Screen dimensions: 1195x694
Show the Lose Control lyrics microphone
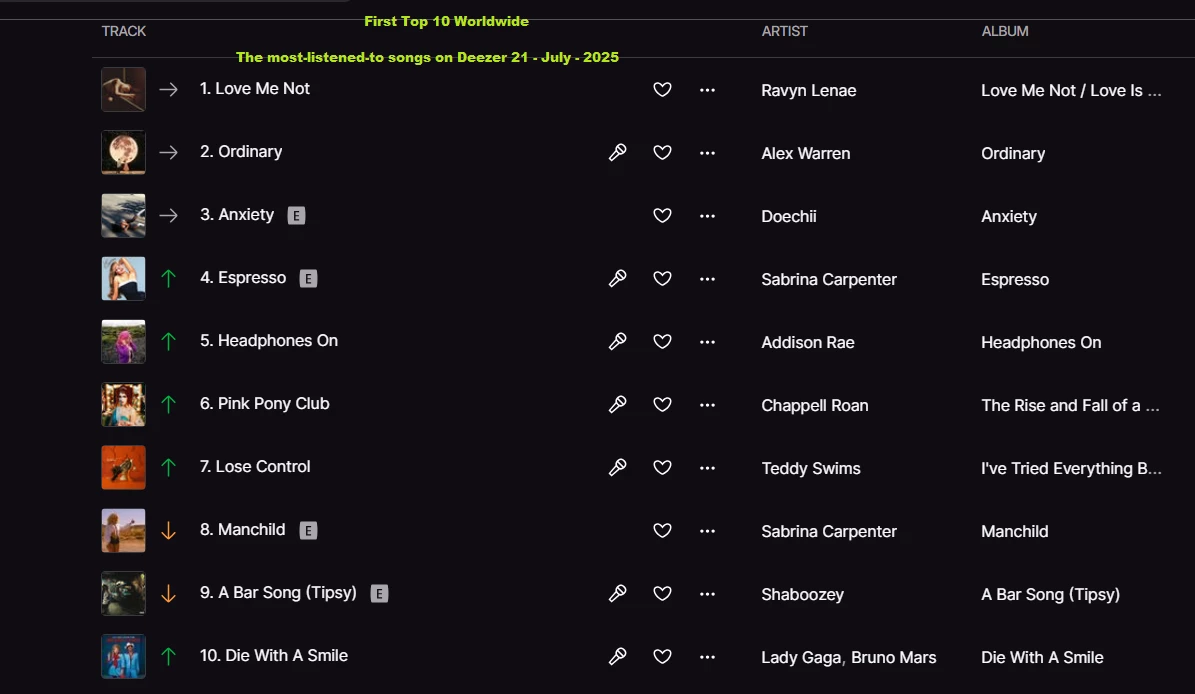618,467
